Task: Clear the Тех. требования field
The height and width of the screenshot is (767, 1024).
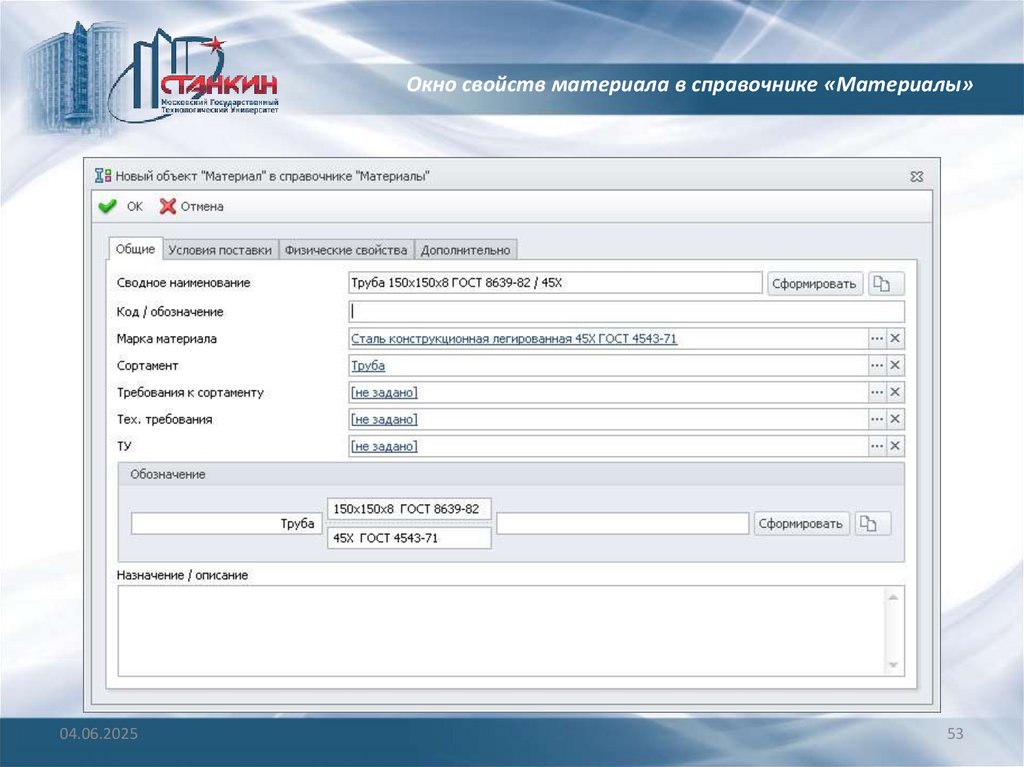Action: (x=895, y=419)
